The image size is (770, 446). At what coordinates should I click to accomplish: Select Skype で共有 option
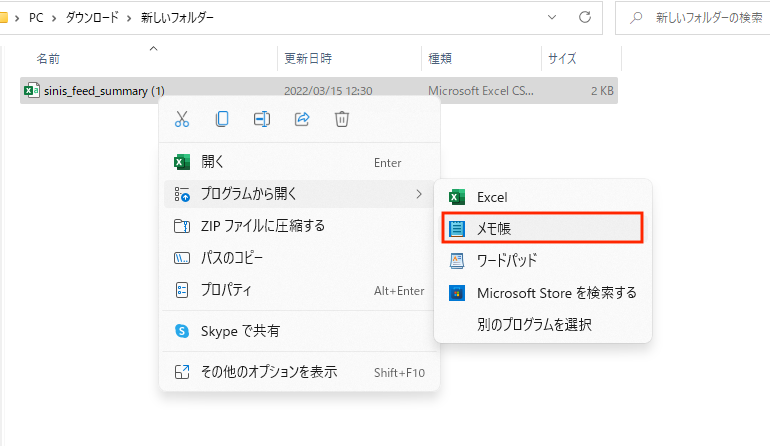click(299, 331)
